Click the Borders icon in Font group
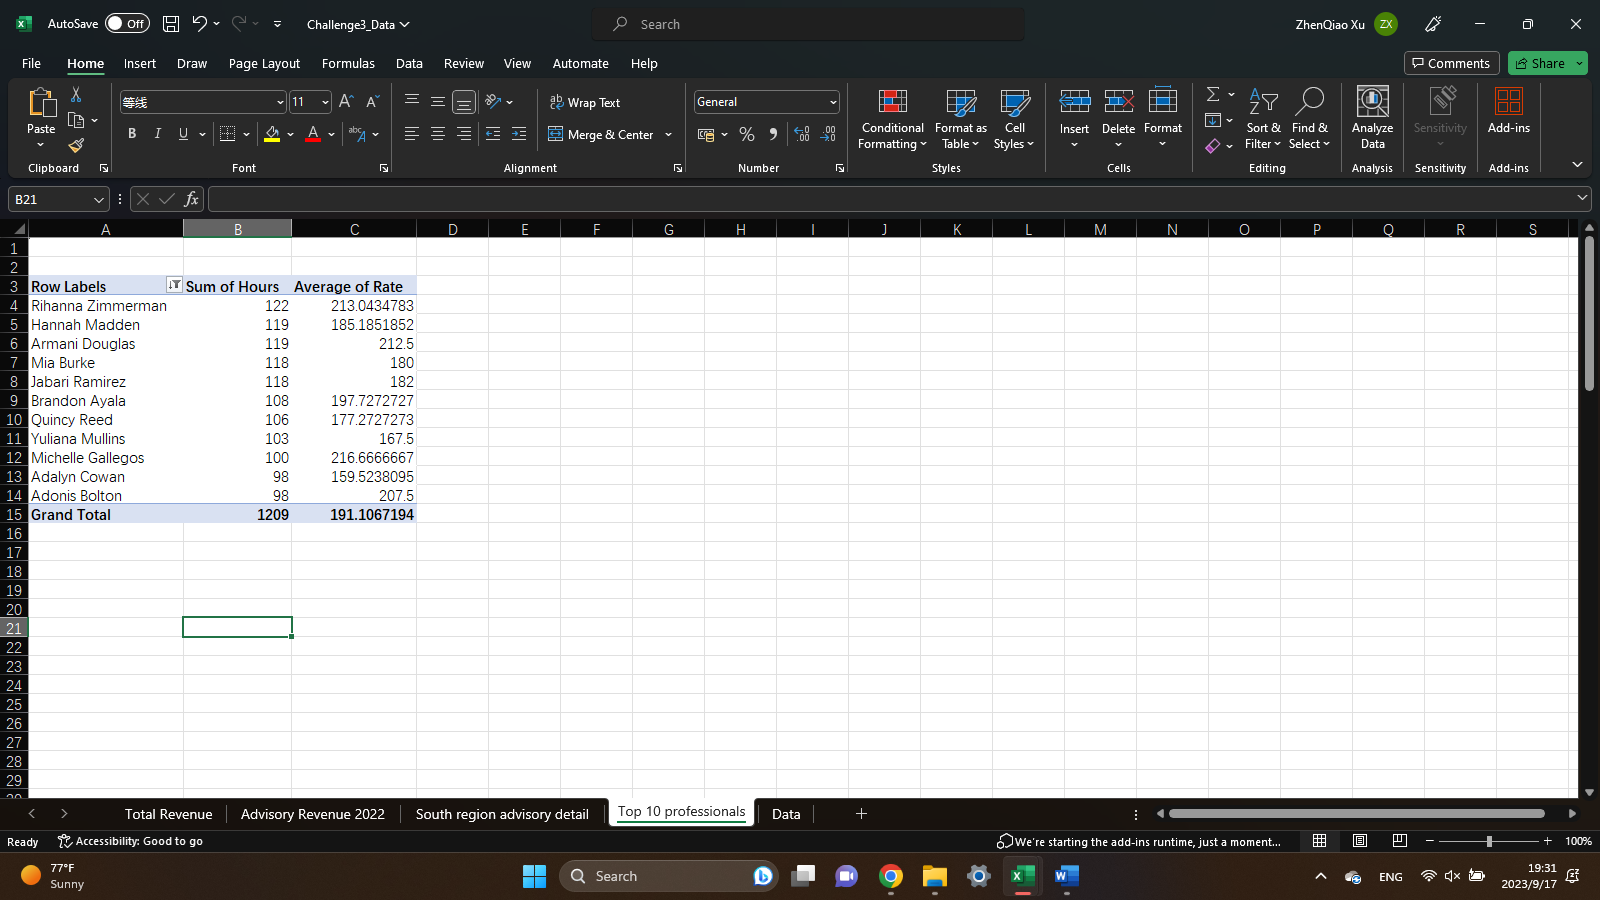This screenshot has height=900, width=1600. (228, 134)
